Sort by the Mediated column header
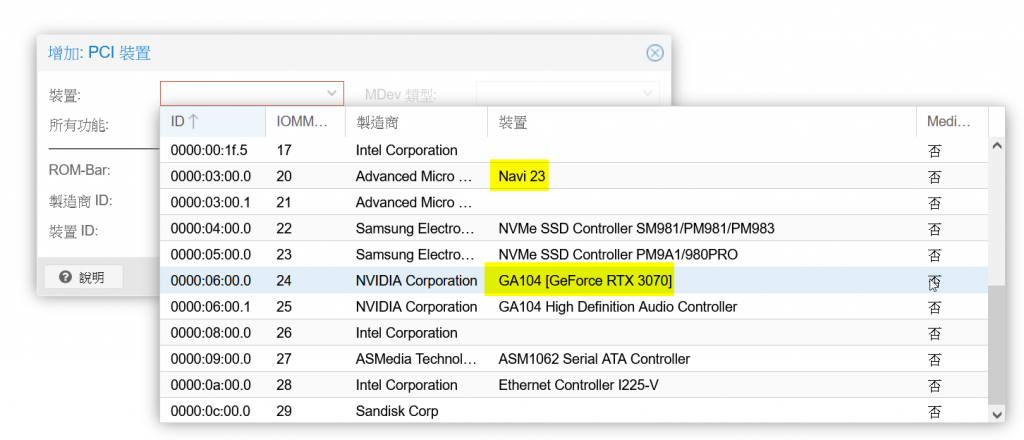The width and height of the screenshot is (1024, 440). 952,121
